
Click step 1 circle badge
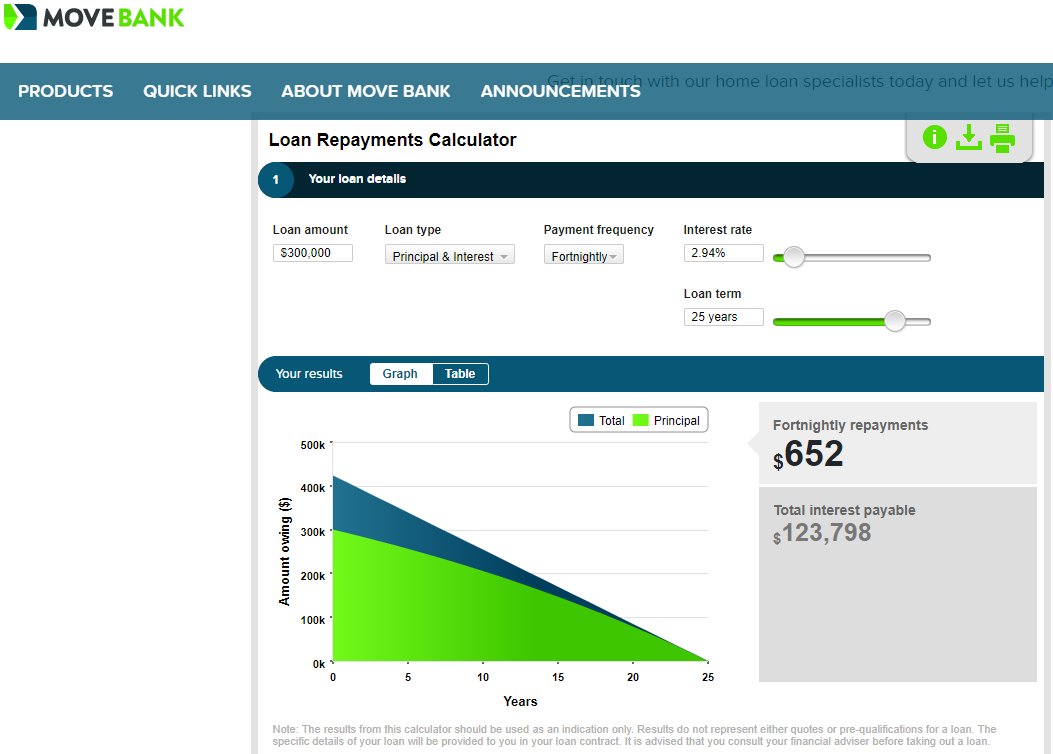click(x=276, y=180)
